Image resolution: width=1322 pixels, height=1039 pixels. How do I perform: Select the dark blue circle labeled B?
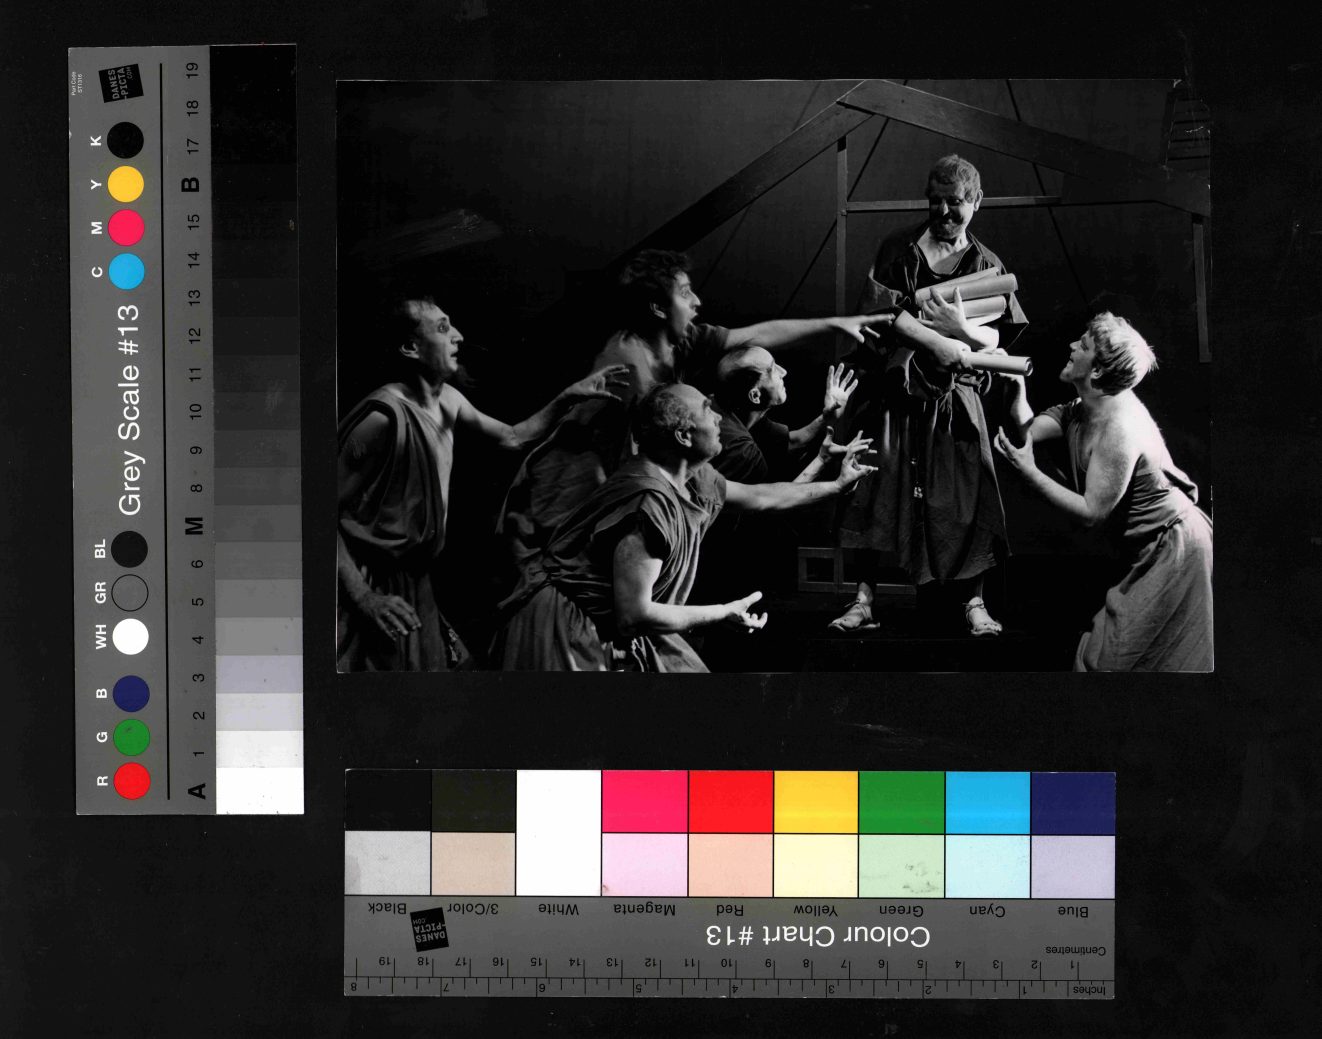131,694
